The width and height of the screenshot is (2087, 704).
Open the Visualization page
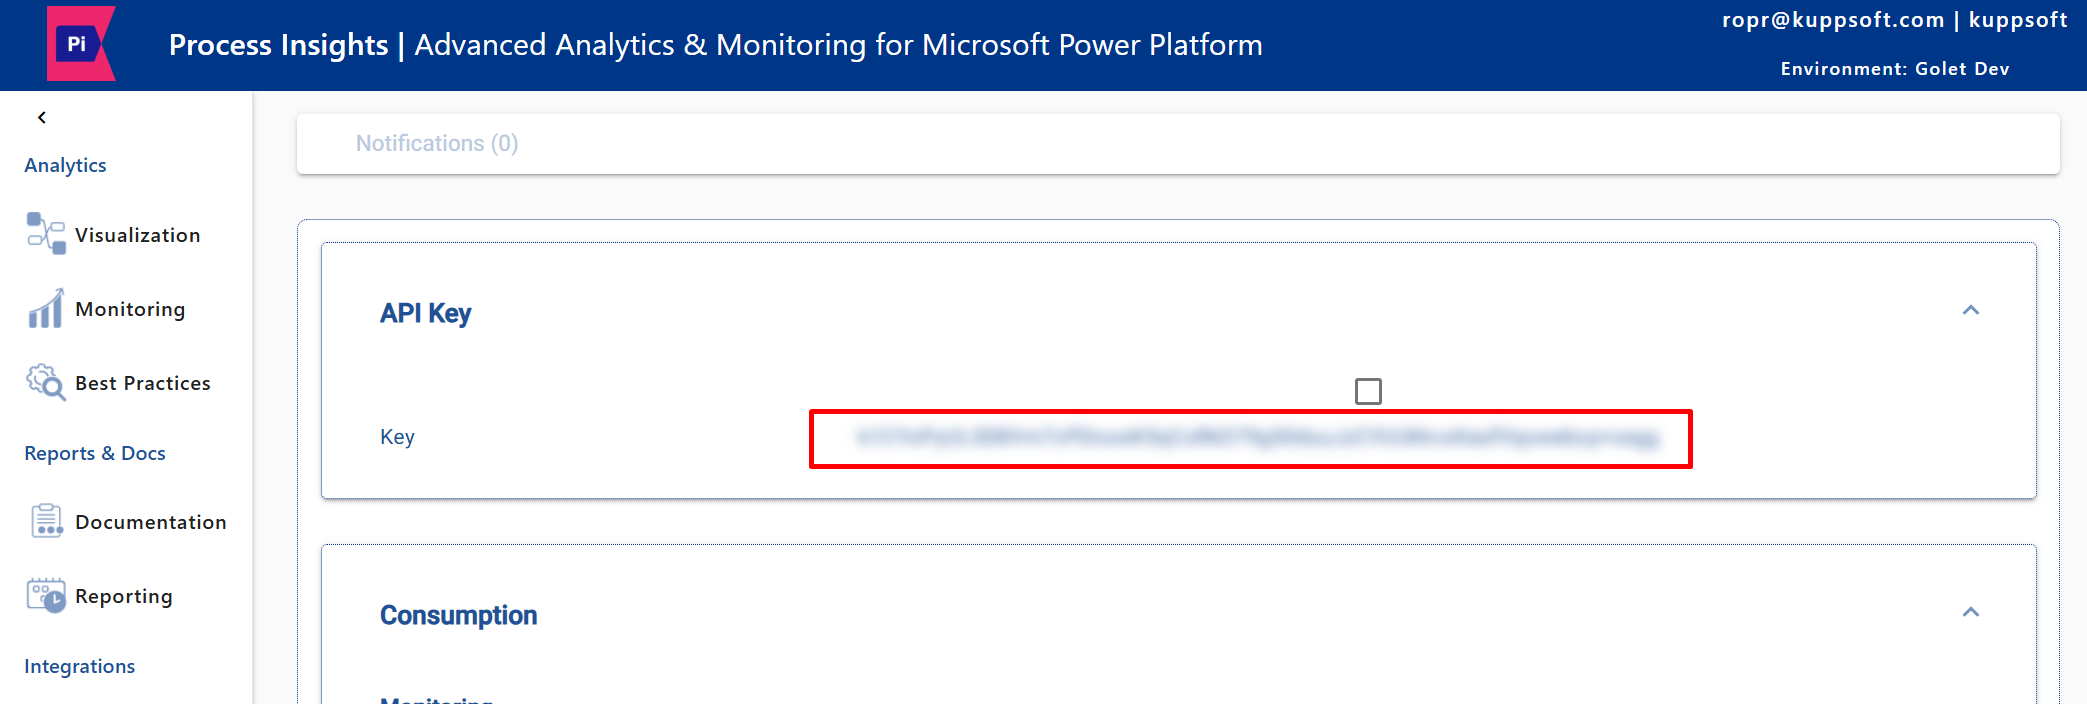pos(138,235)
